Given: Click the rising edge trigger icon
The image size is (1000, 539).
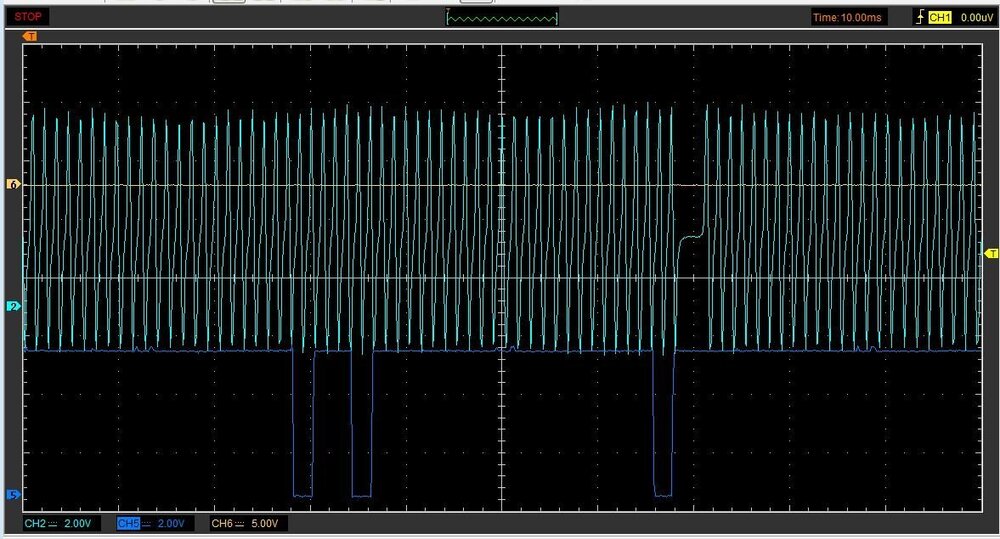Looking at the screenshot, I should (921, 18).
